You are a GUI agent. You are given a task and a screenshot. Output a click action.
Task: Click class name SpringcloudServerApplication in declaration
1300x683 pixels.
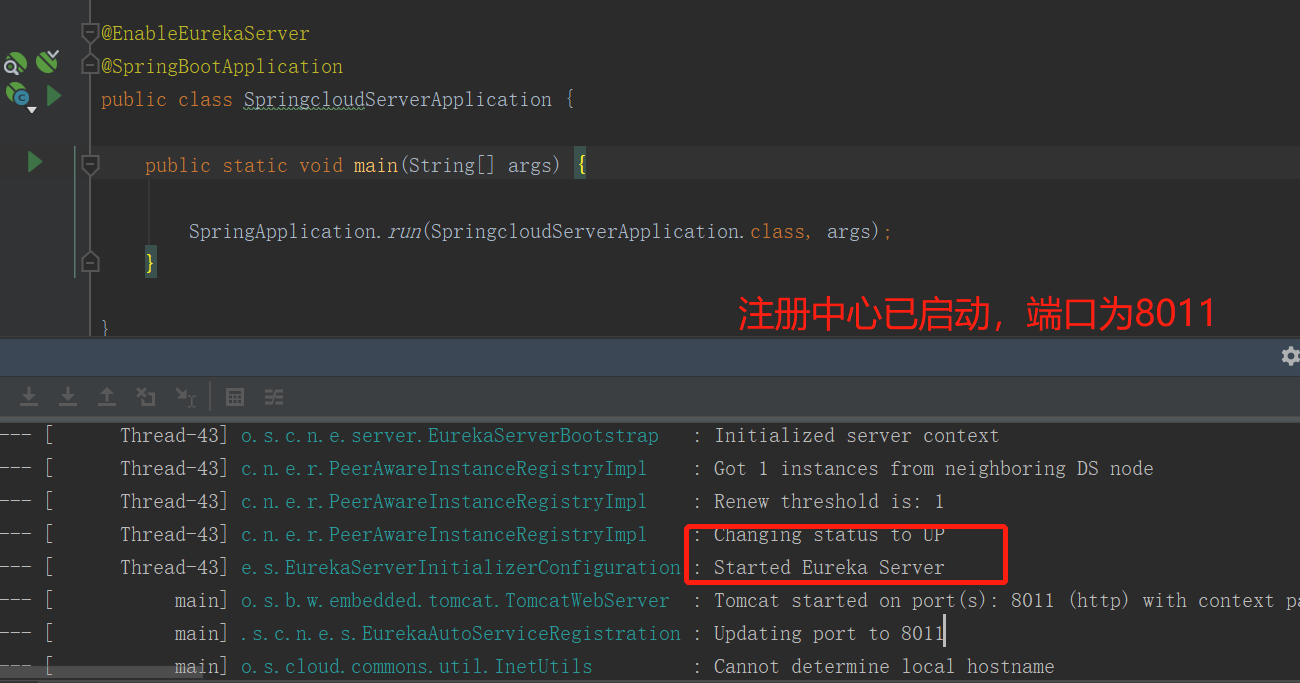pyautogui.click(x=398, y=99)
